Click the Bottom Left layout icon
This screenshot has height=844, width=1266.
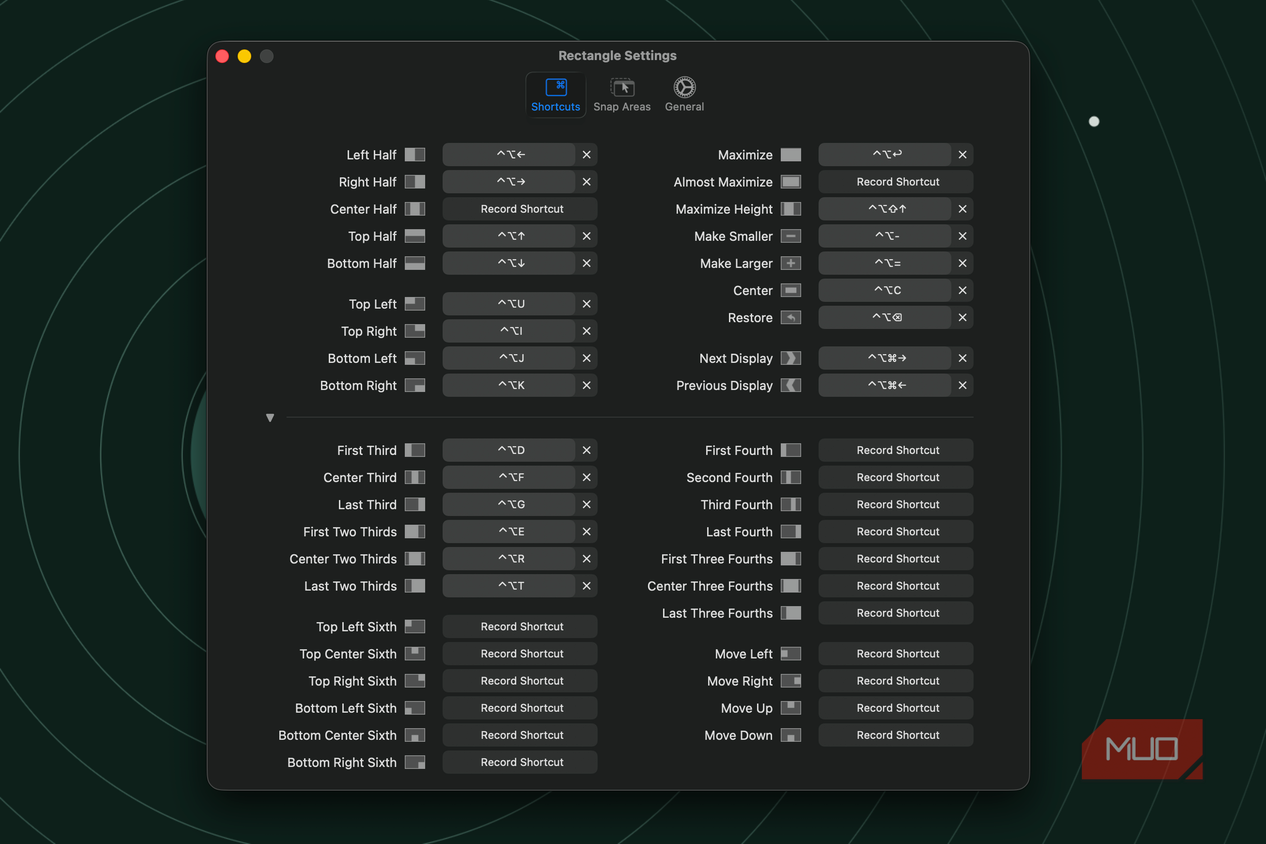pyautogui.click(x=415, y=358)
